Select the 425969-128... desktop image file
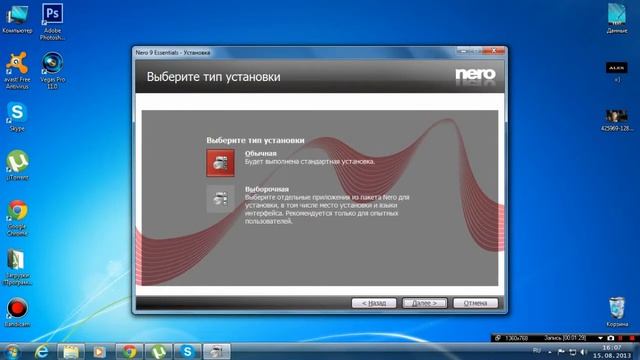The height and width of the screenshot is (360, 640). click(x=617, y=120)
